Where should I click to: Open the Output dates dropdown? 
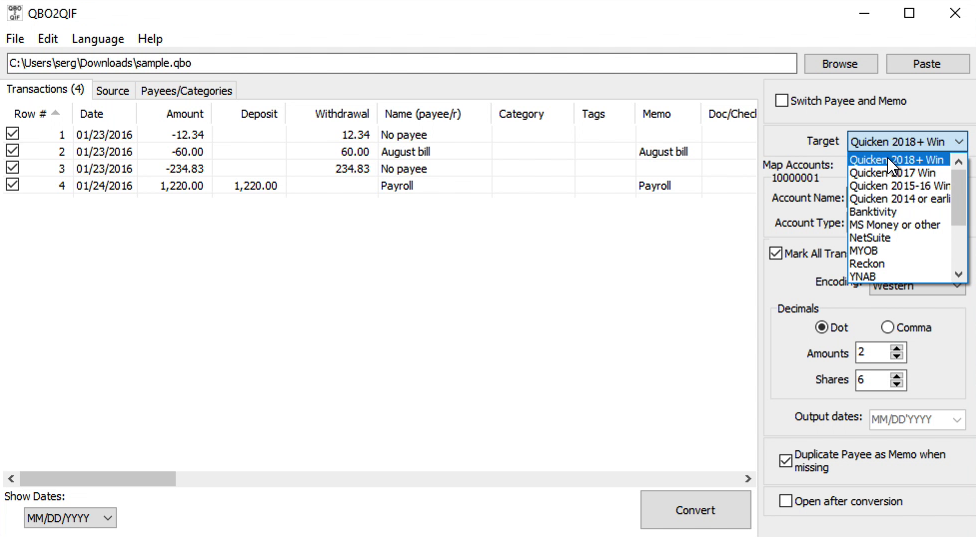(x=917, y=419)
